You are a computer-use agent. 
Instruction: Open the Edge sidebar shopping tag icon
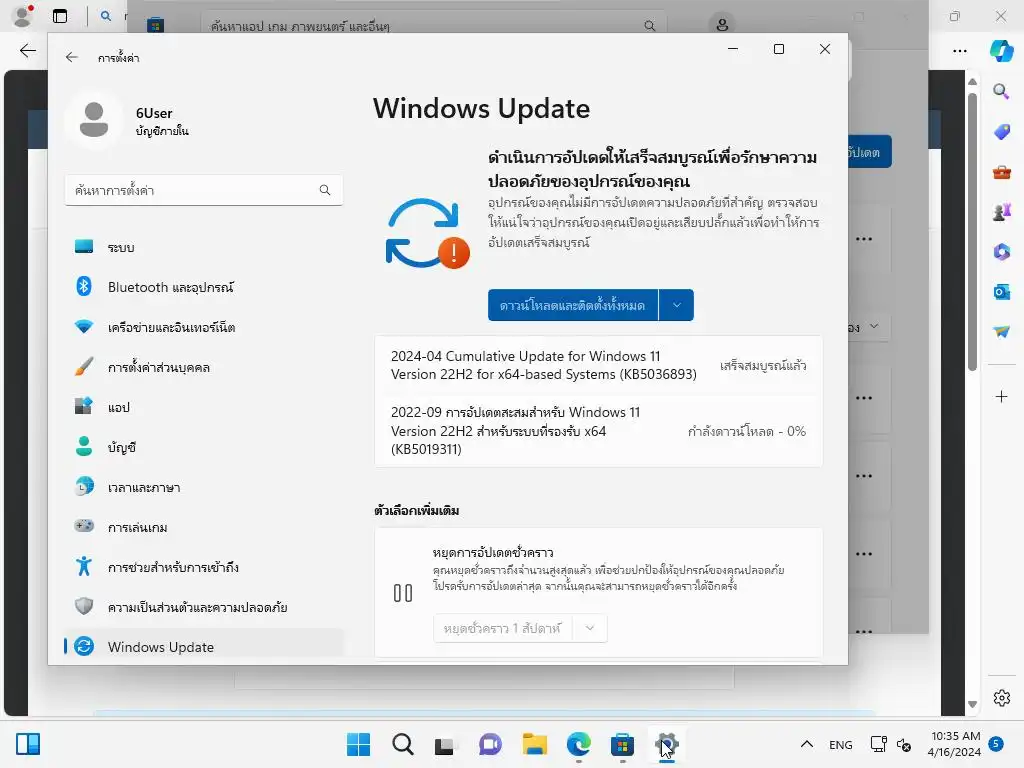[x=1001, y=131]
